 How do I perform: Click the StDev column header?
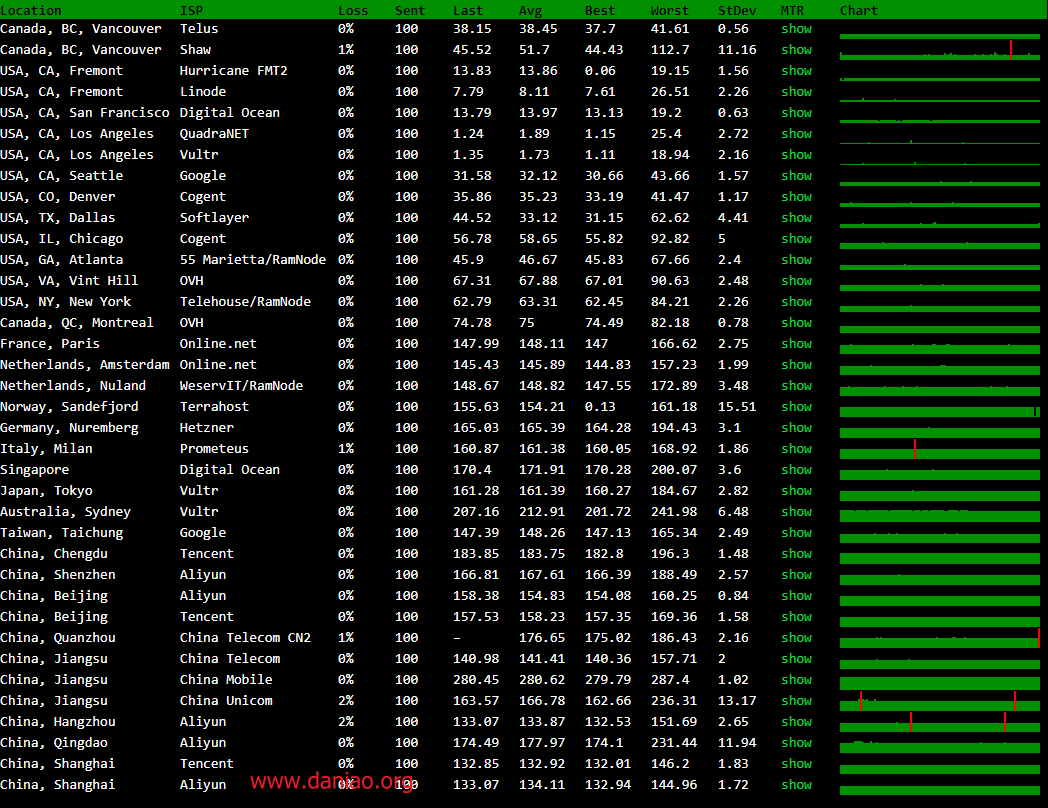coord(737,11)
